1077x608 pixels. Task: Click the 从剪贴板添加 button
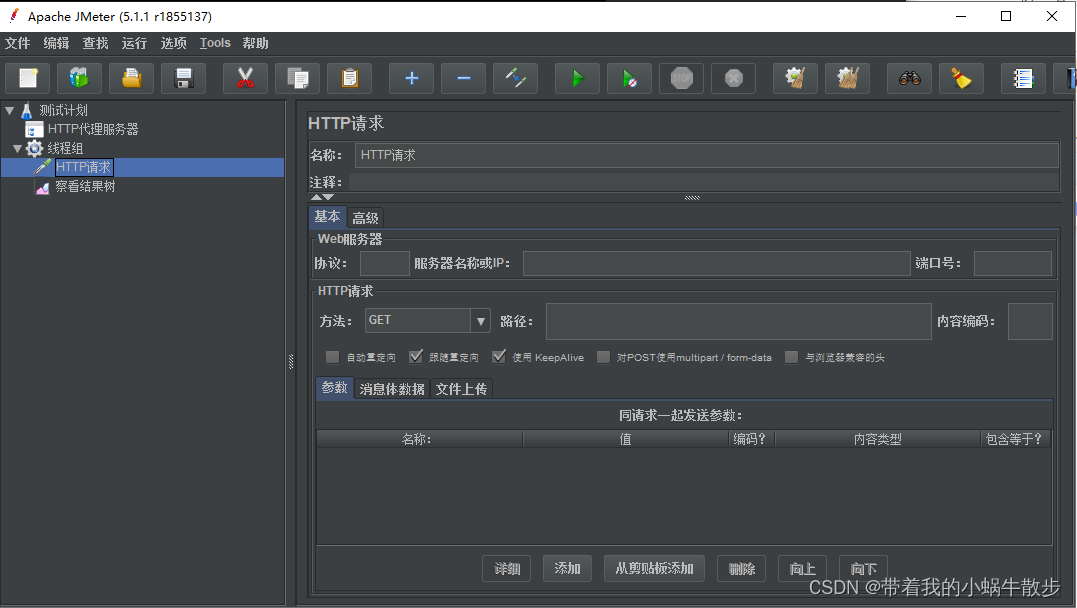pyautogui.click(x=655, y=569)
